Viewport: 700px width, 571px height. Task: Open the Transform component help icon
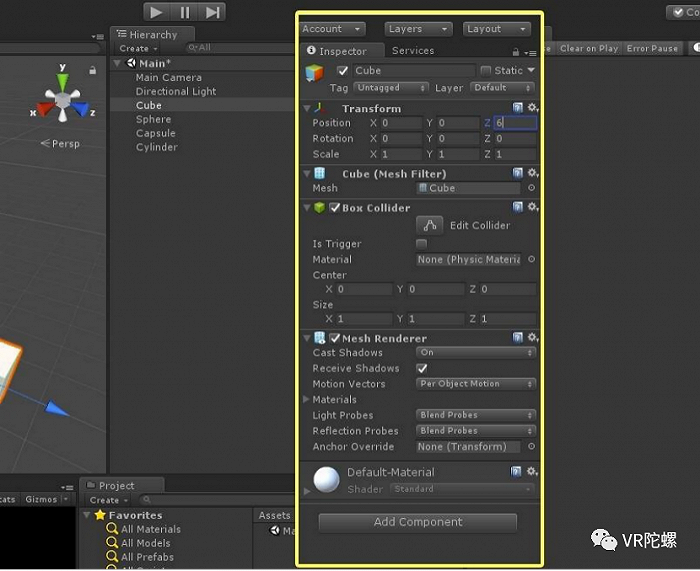pyautogui.click(x=517, y=108)
